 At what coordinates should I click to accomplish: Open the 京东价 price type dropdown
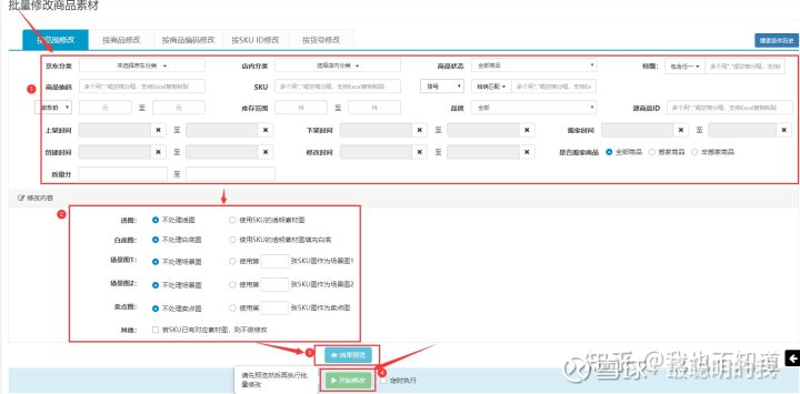click(53, 107)
